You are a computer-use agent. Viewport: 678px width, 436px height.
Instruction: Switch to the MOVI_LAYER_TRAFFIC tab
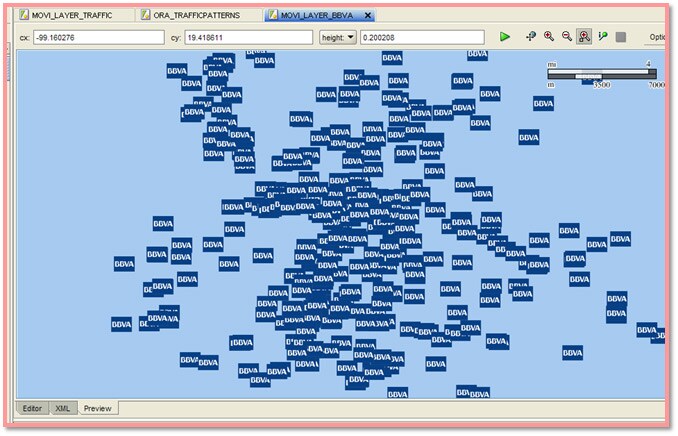click(72, 15)
